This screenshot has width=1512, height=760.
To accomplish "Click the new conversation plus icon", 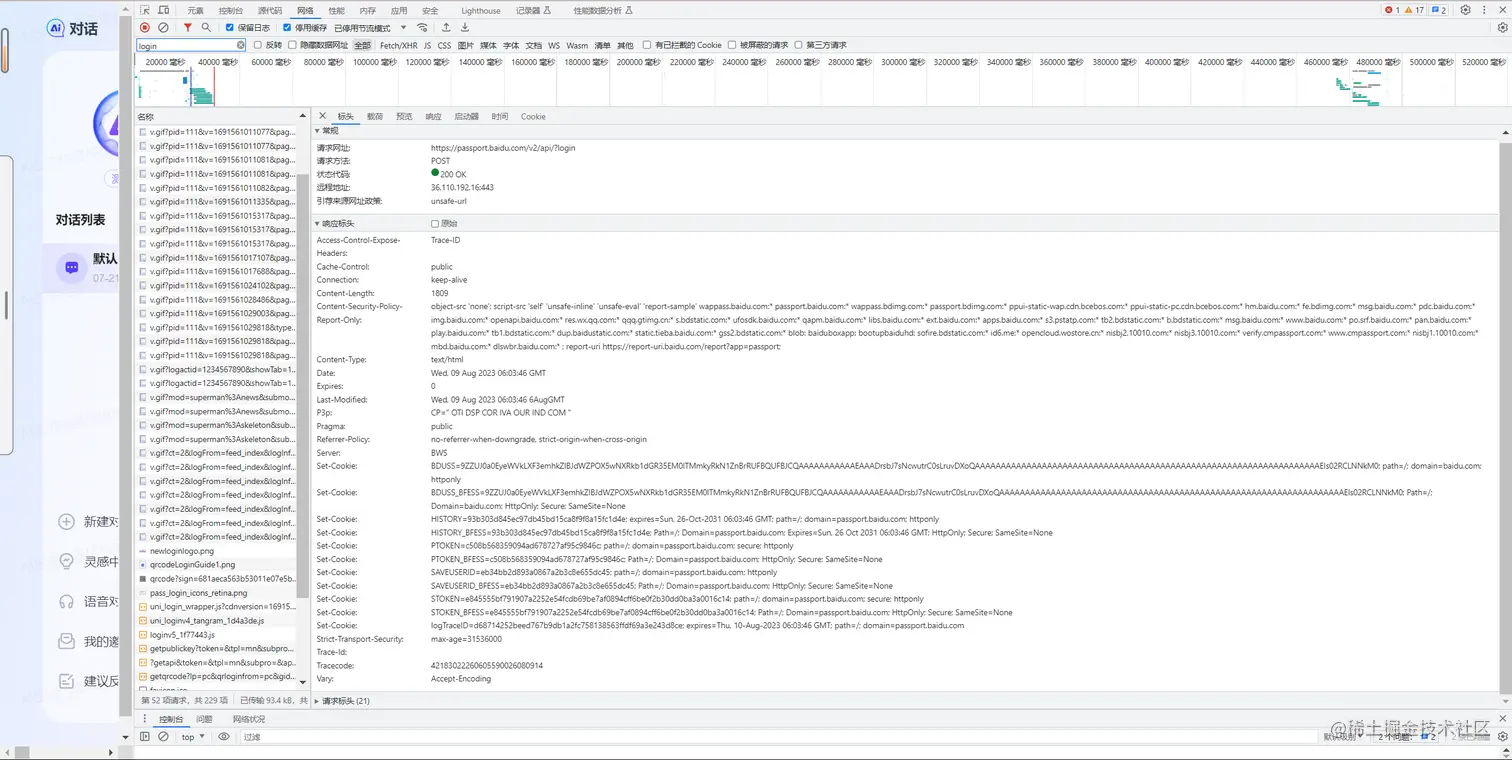I will coord(66,521).
